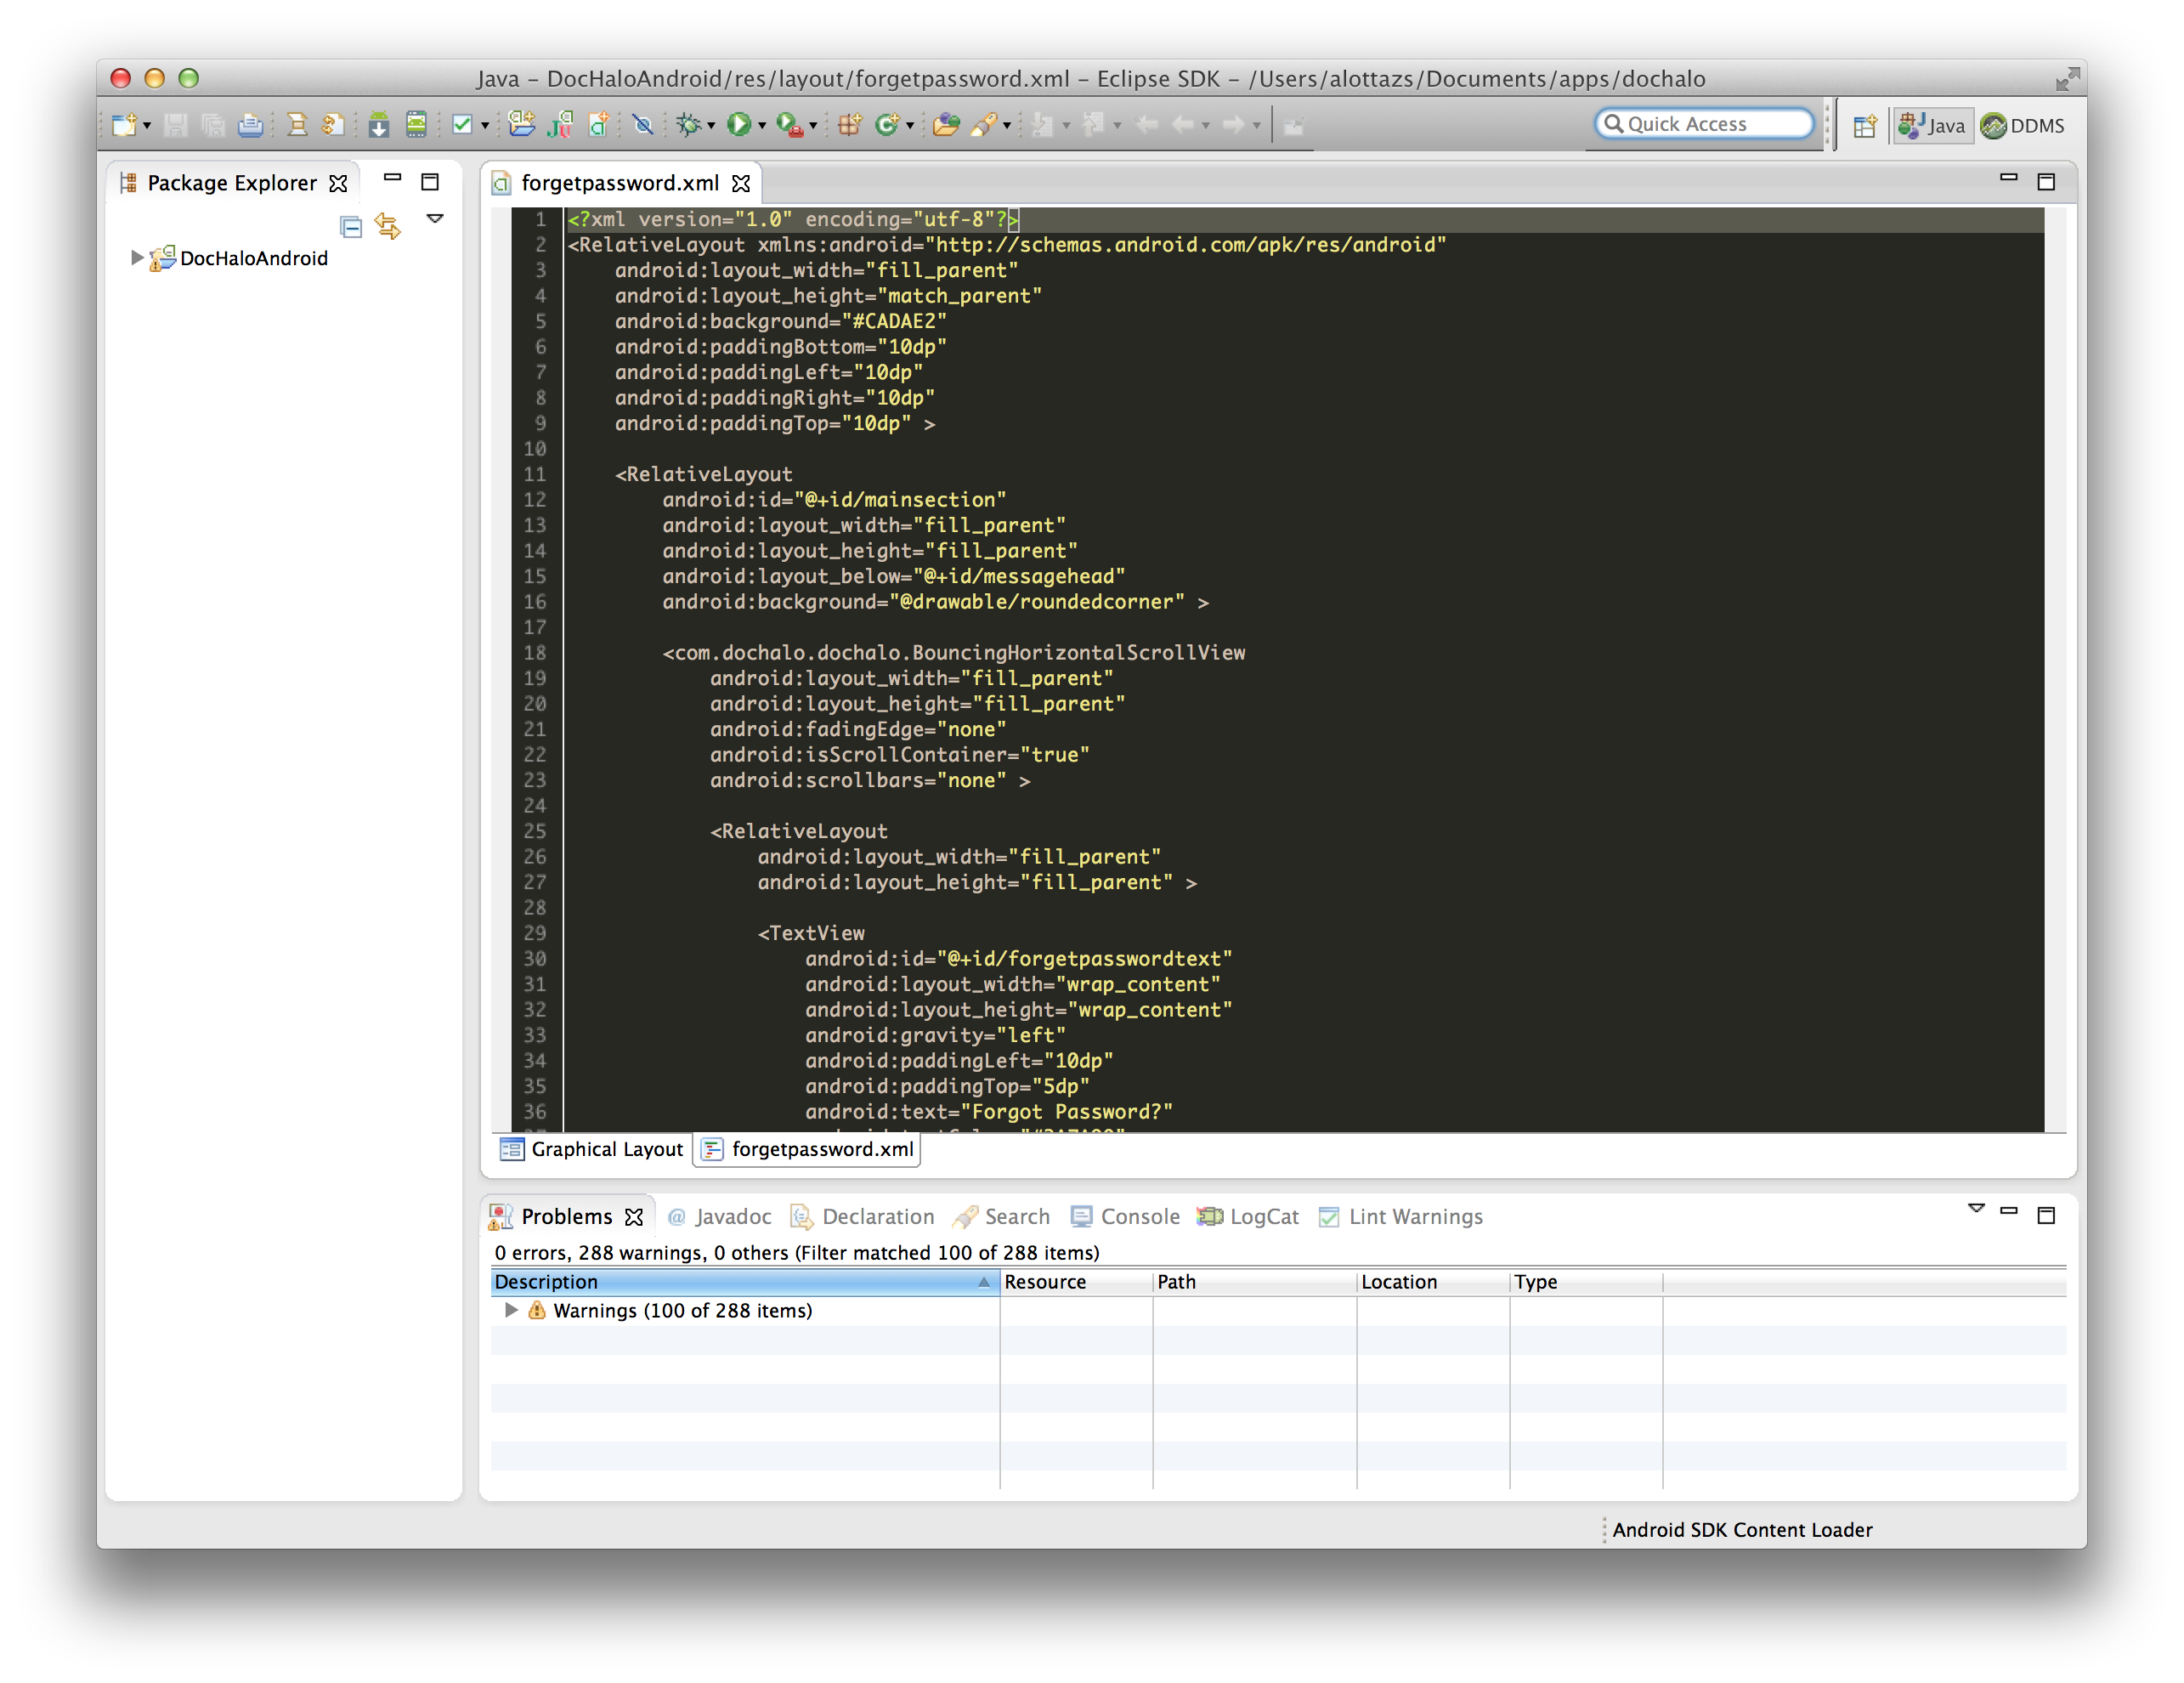The width and height of the screenshot is (2184, 1683).
Task: Toggle Link with Editor in Package Explorer
Action: [388, 226]
